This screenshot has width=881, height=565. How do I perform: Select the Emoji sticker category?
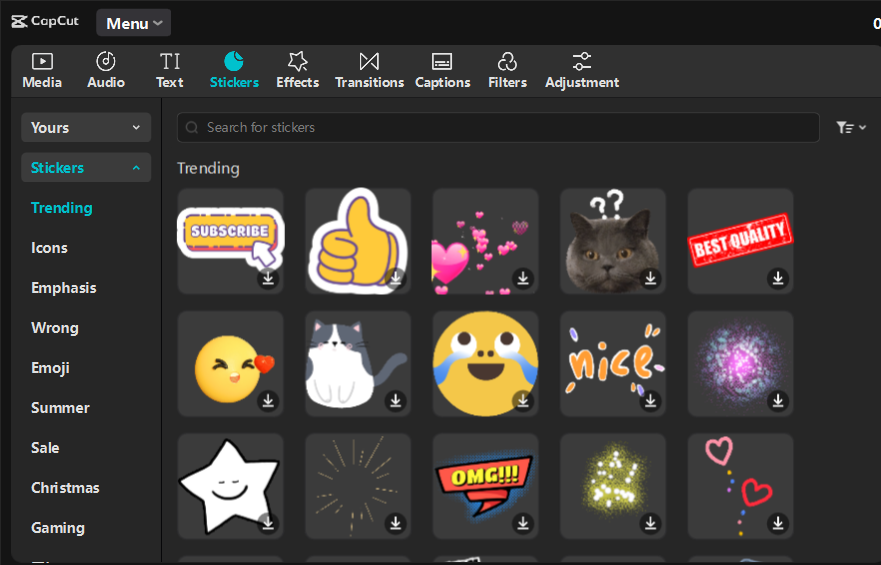point(50,368)
